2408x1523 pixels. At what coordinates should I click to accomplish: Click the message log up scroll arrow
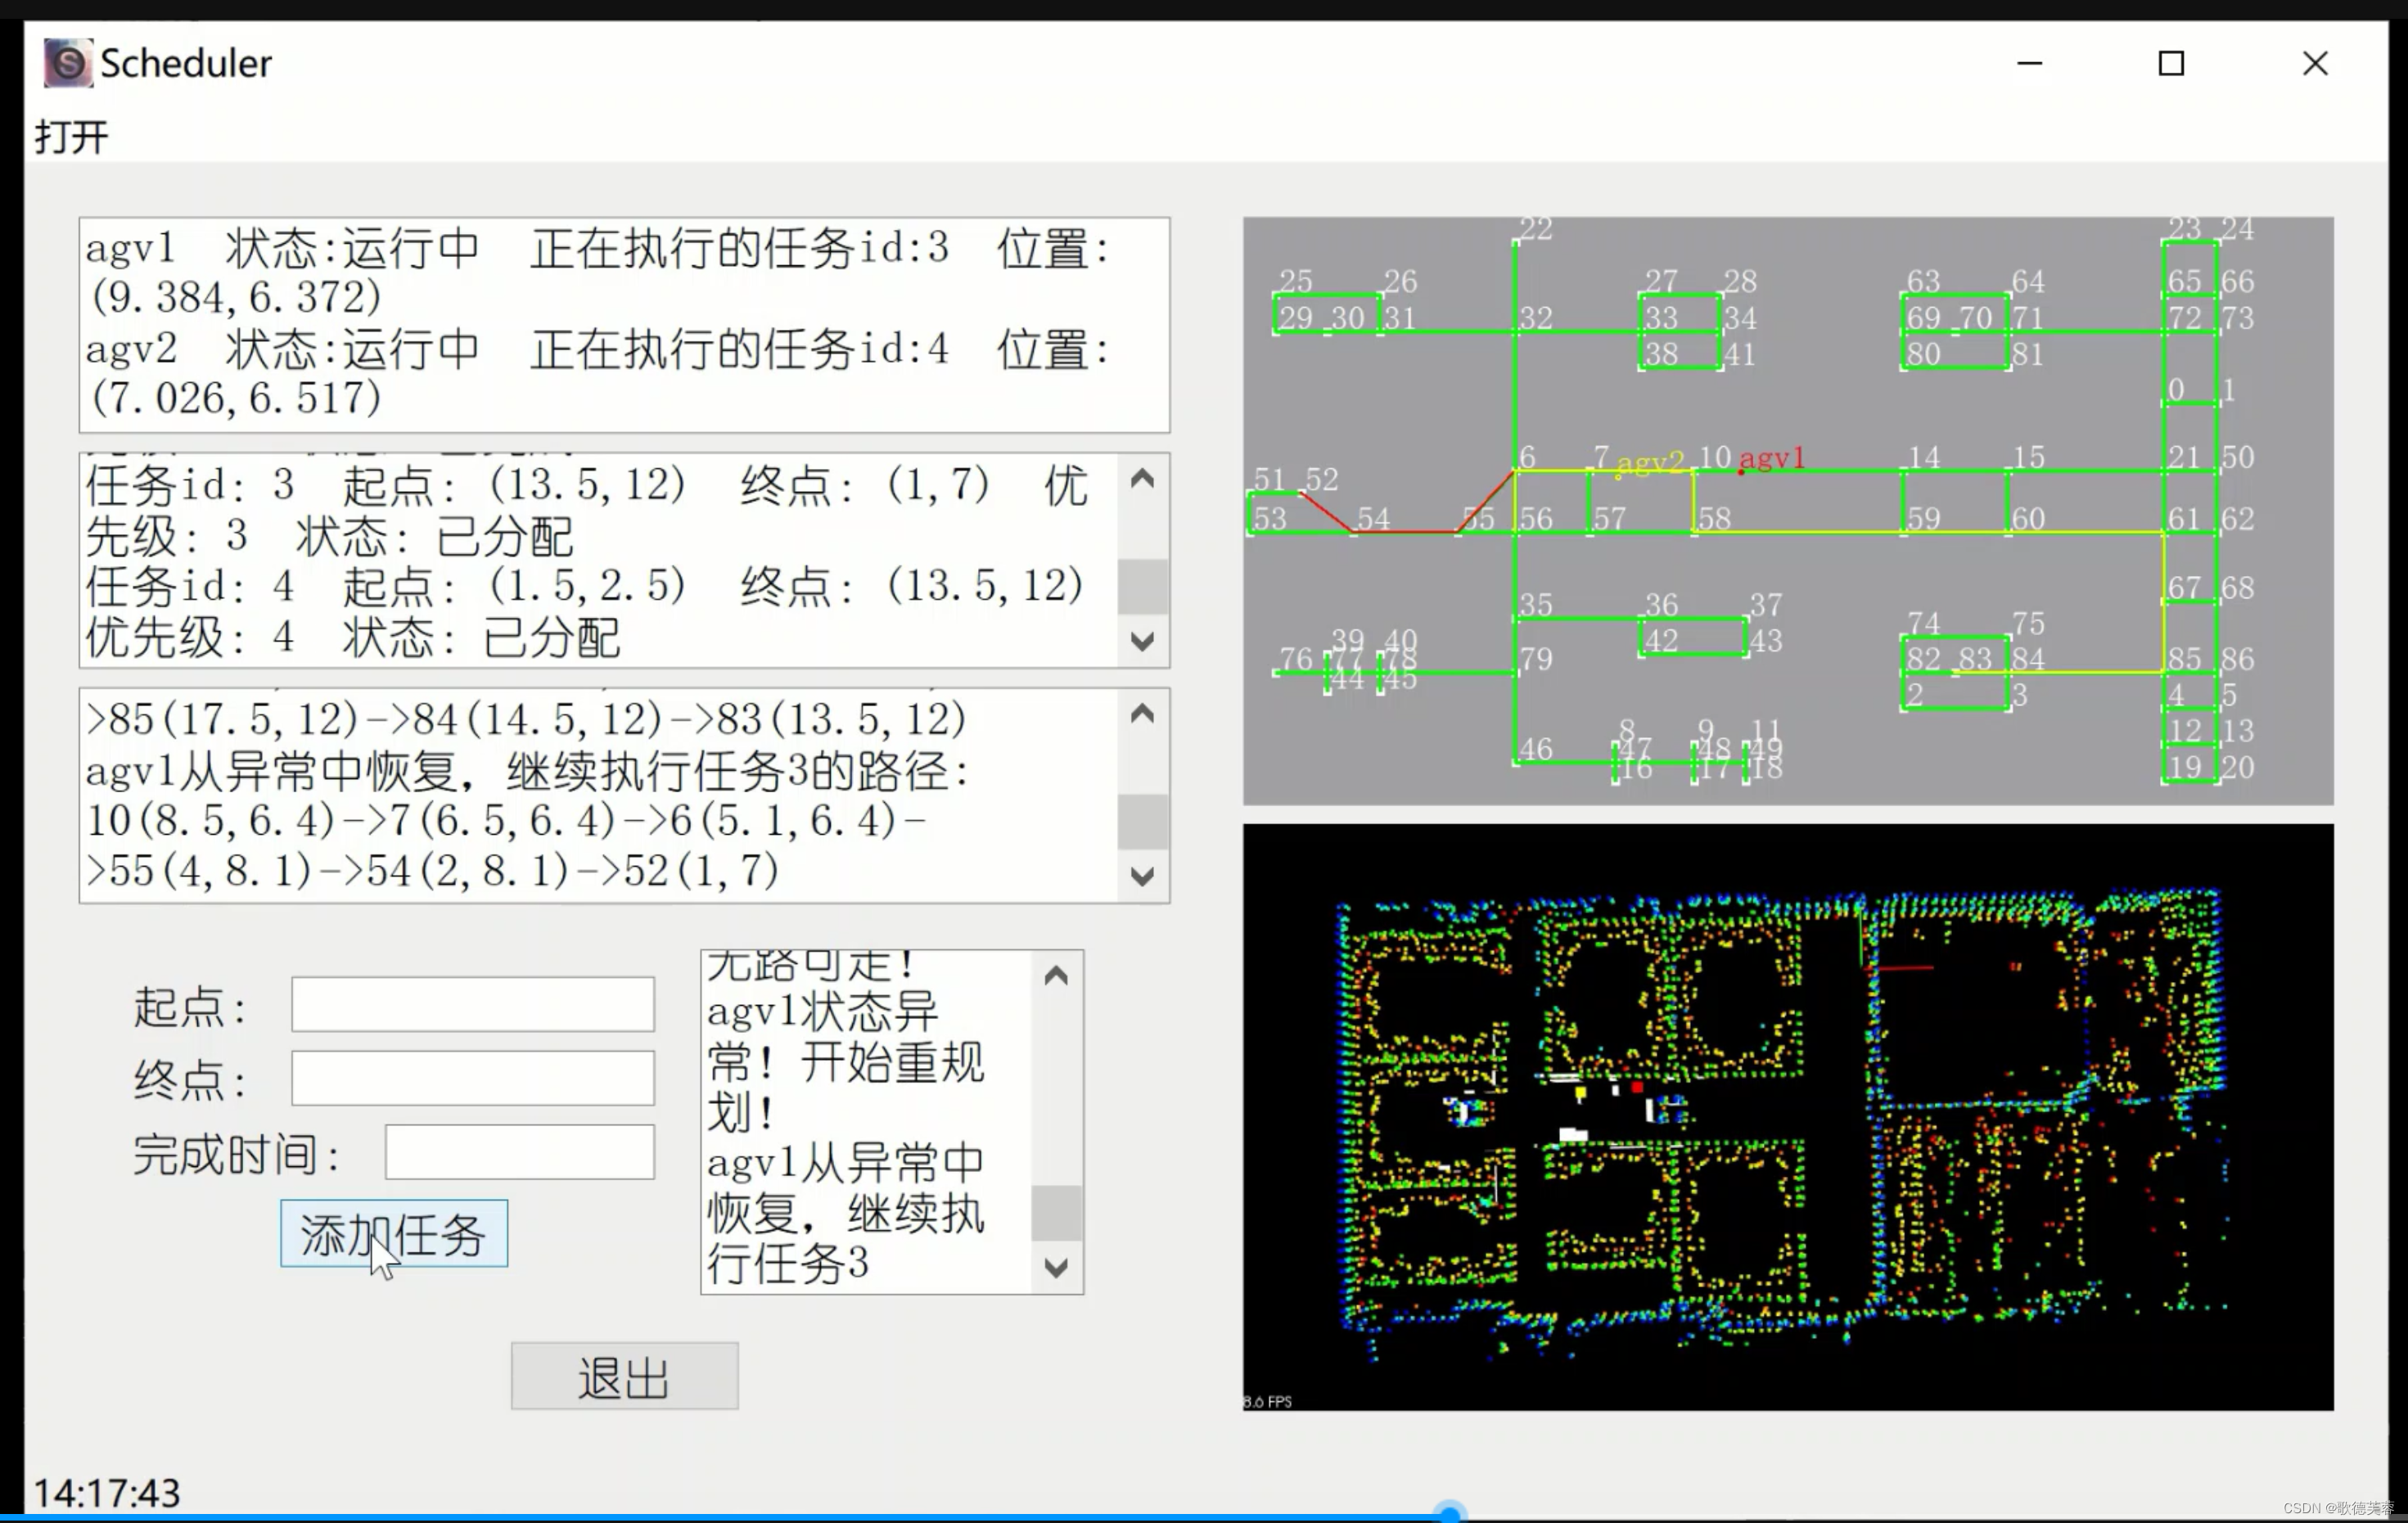click(x=1056, y=976)
